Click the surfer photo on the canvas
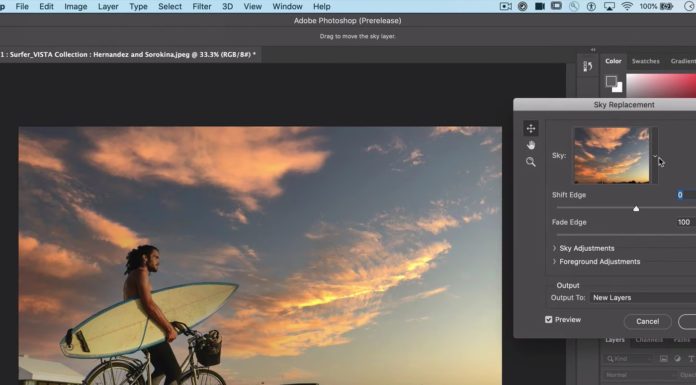696x385 pixels. [260, 256]
